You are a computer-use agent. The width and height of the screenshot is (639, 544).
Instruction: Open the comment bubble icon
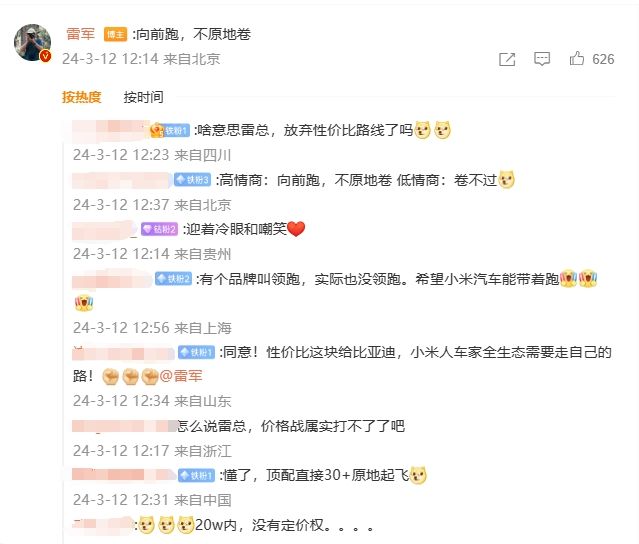coord(542,59)
